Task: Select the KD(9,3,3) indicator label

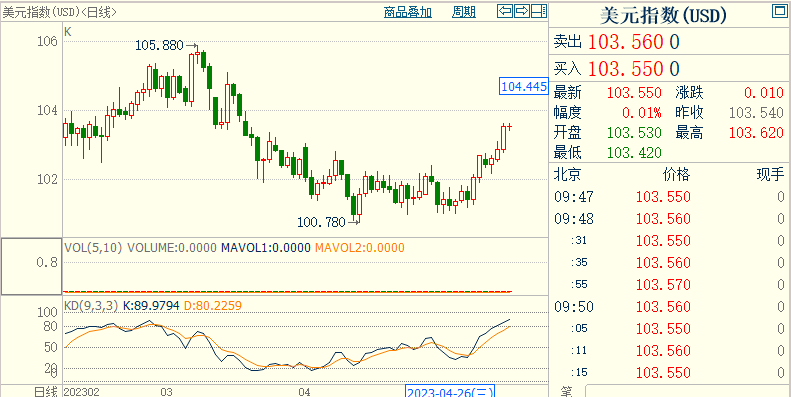Action: coord(91,305)
